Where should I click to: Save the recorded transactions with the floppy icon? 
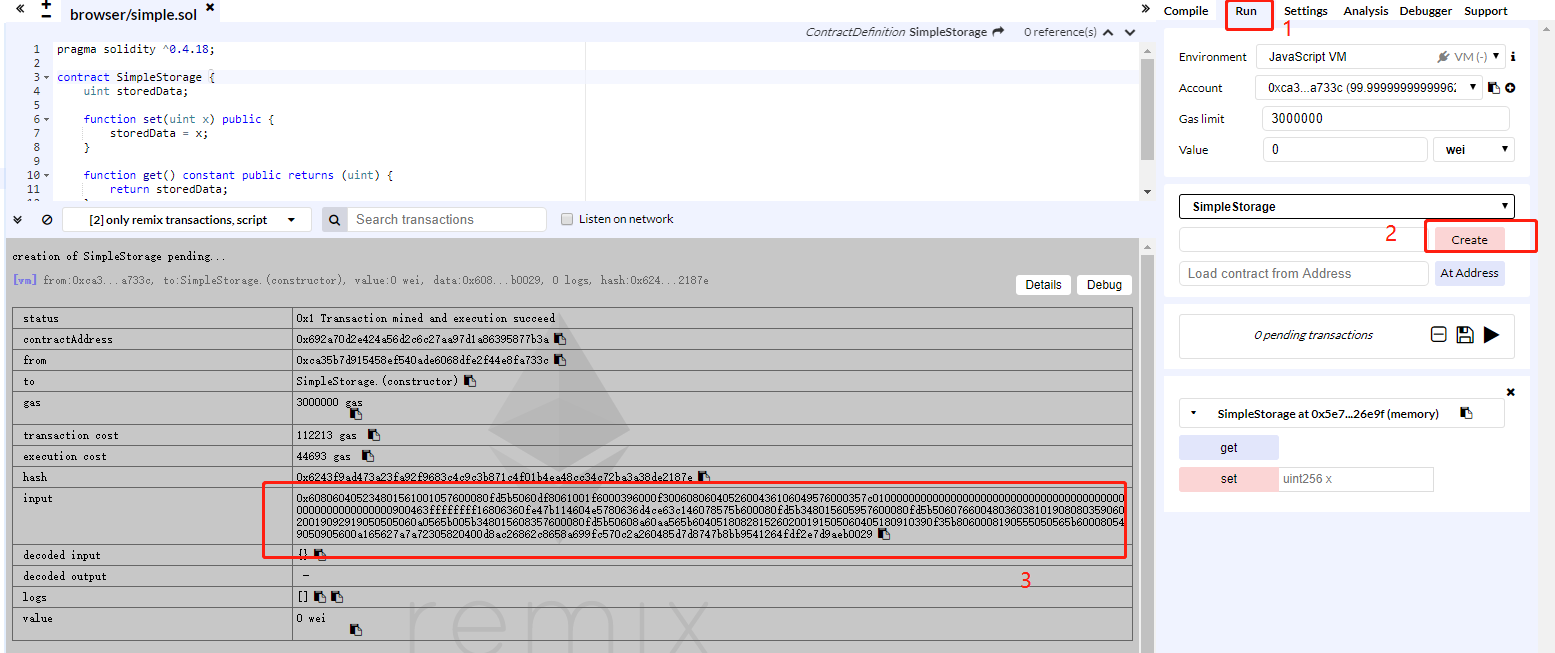[x=1465, y=335]
